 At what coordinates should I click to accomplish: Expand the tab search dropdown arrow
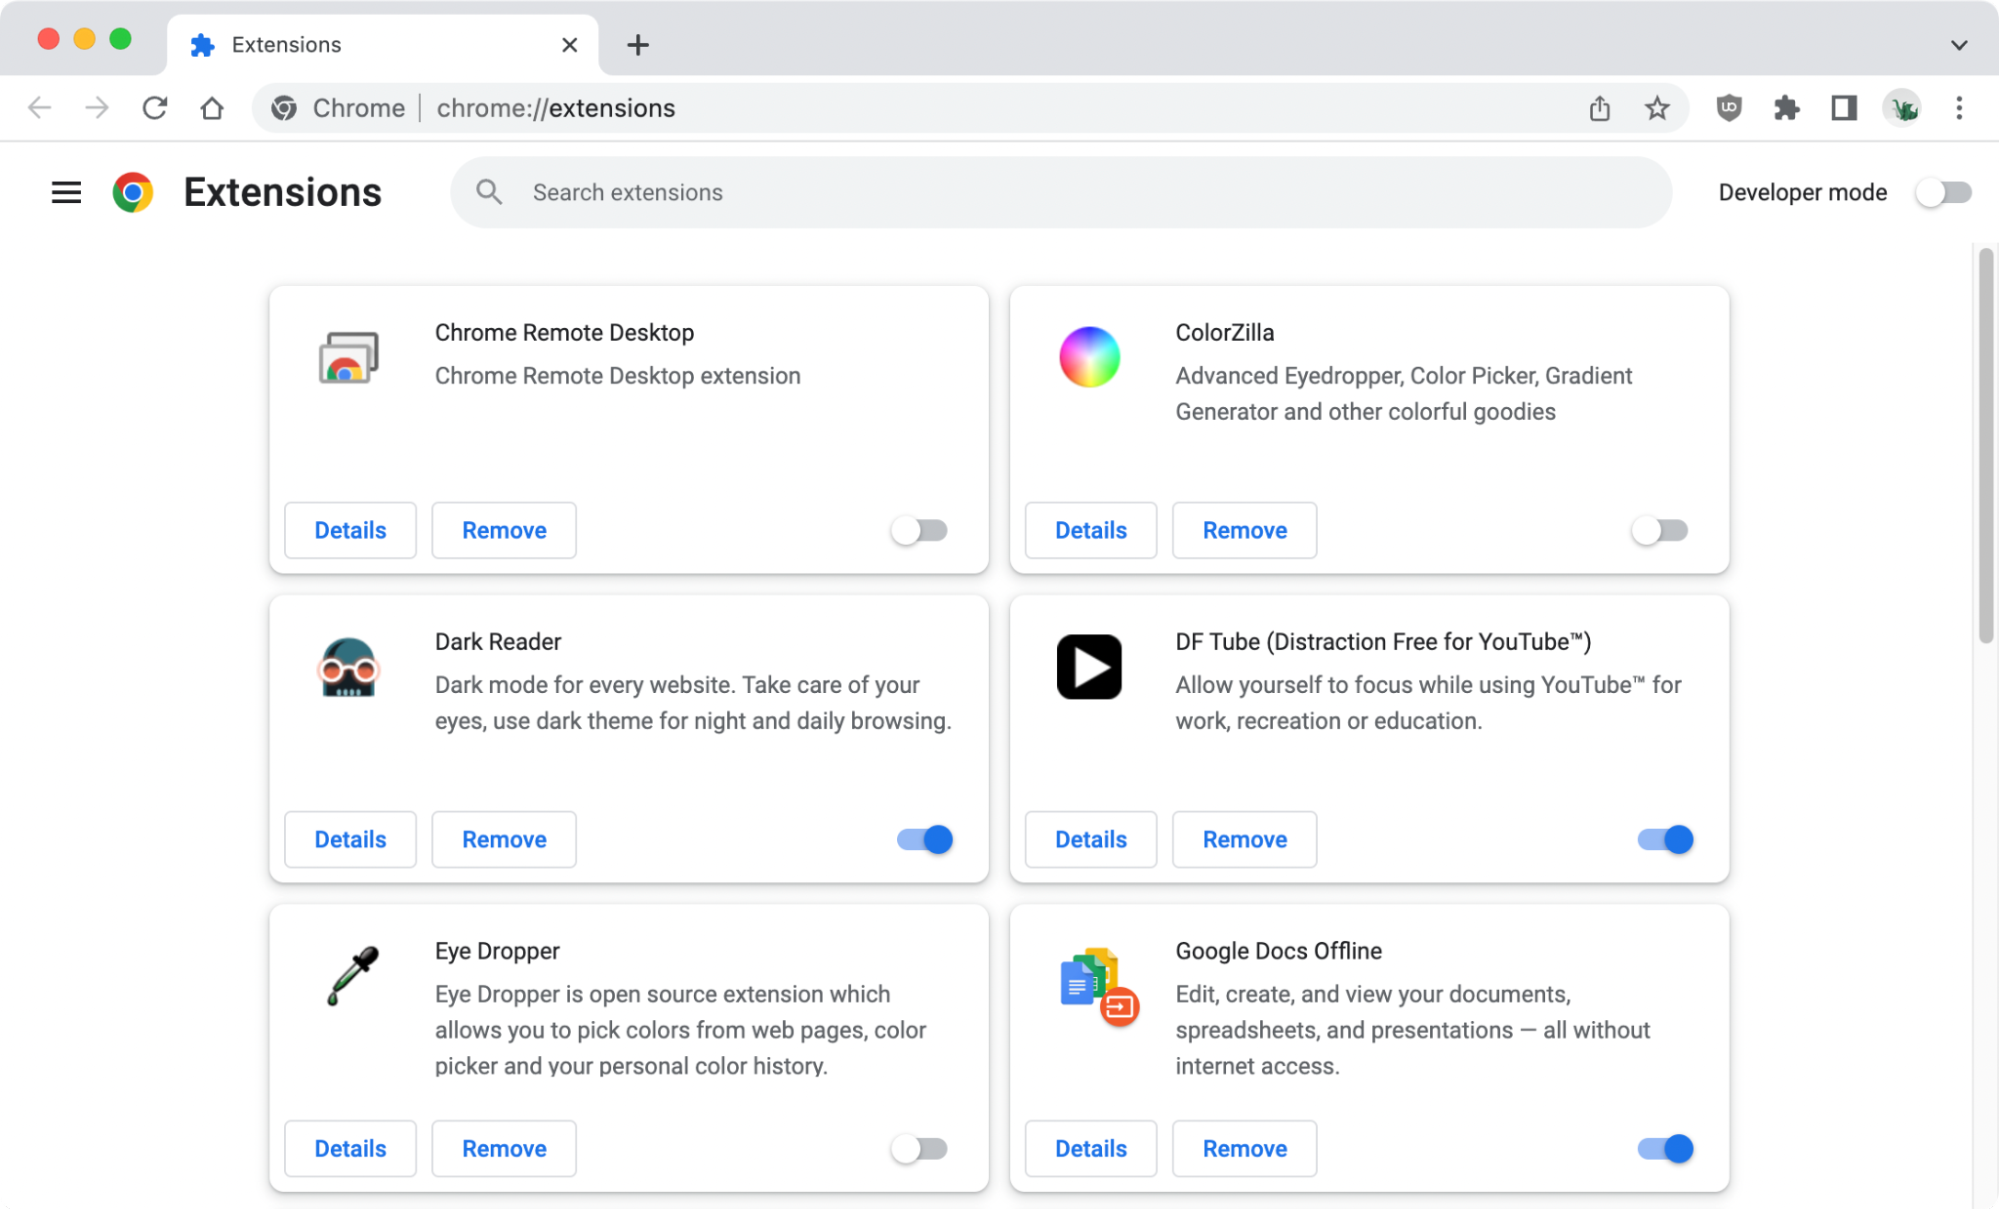point(1959,45)
